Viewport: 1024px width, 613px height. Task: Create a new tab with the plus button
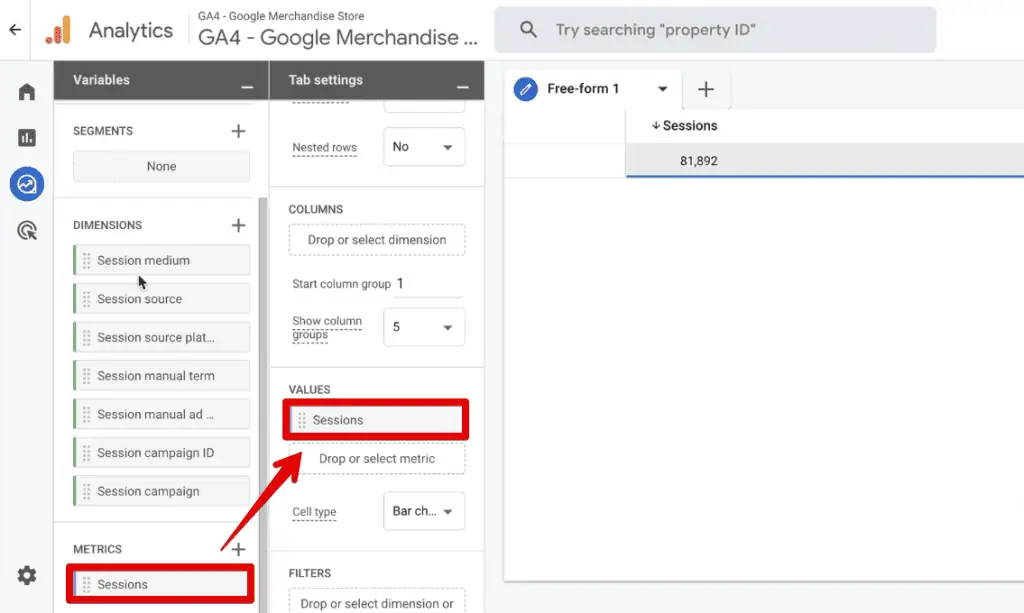pyautogui.click(x=706, y=89)
